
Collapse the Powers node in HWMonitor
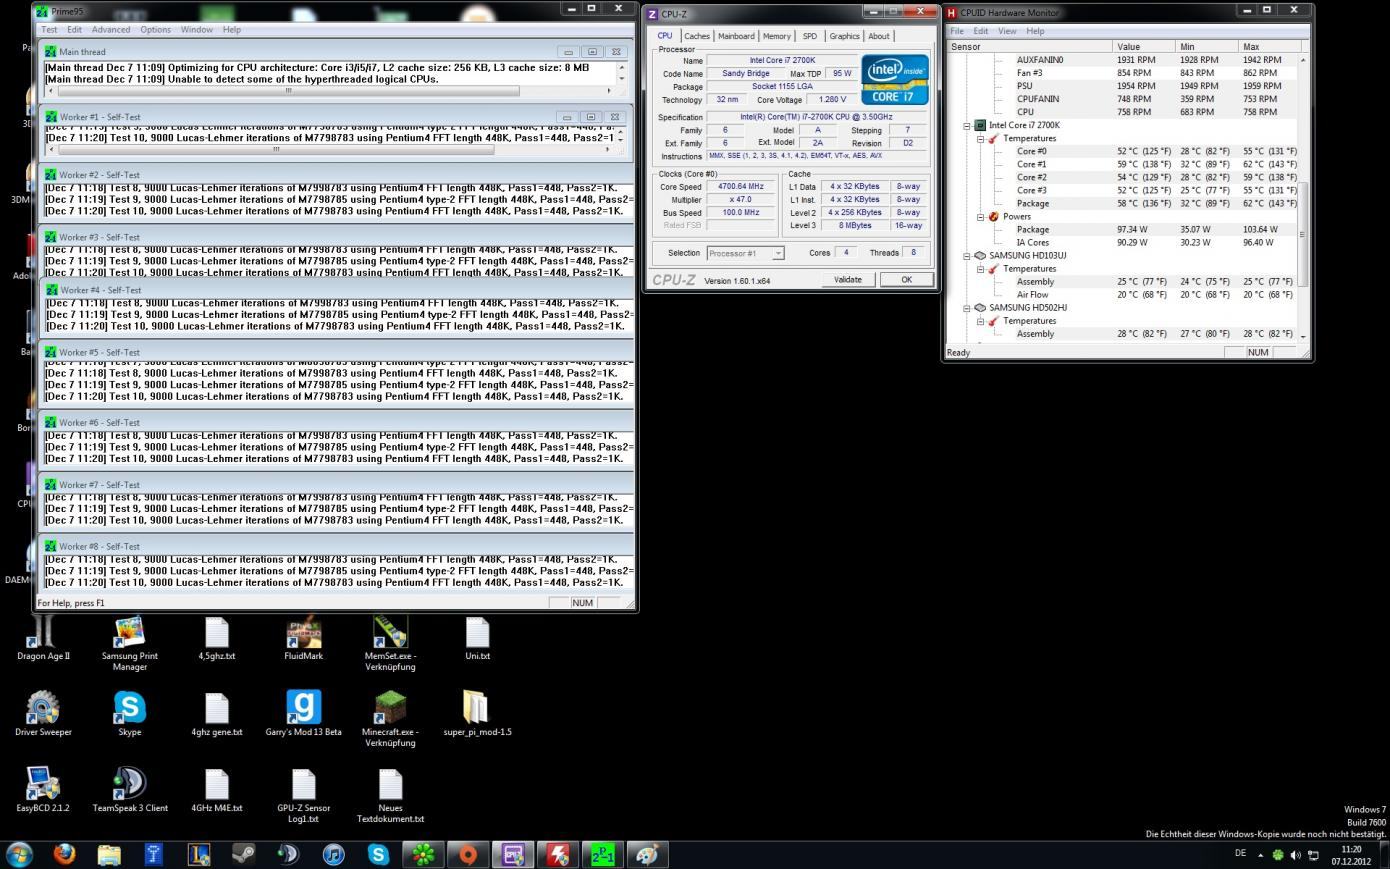tap(981, 217)
